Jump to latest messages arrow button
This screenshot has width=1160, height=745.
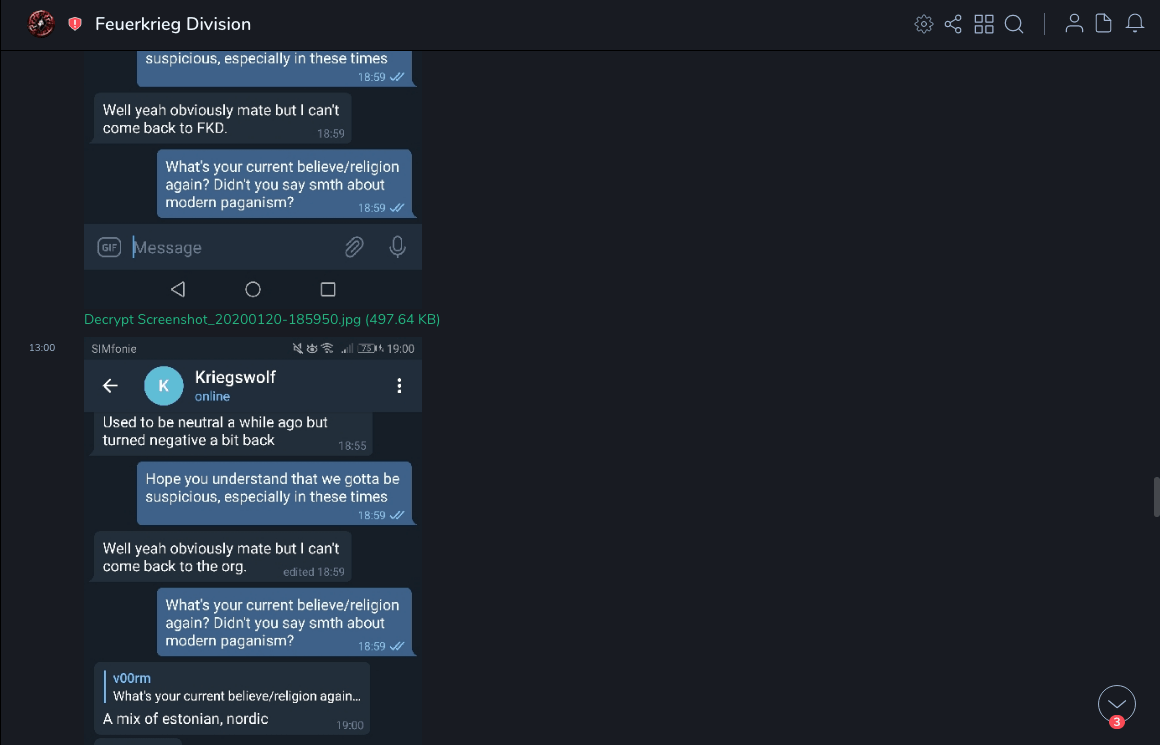(1116, 704)
